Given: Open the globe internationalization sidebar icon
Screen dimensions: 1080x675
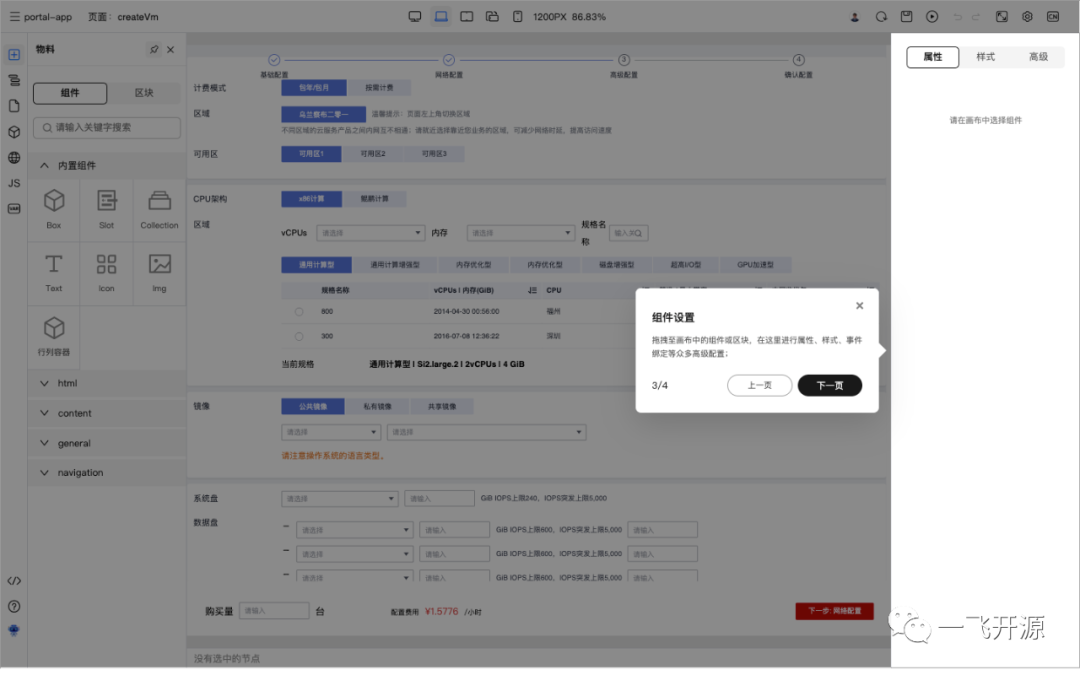Looking at the screenshot, I should (14, 158).
